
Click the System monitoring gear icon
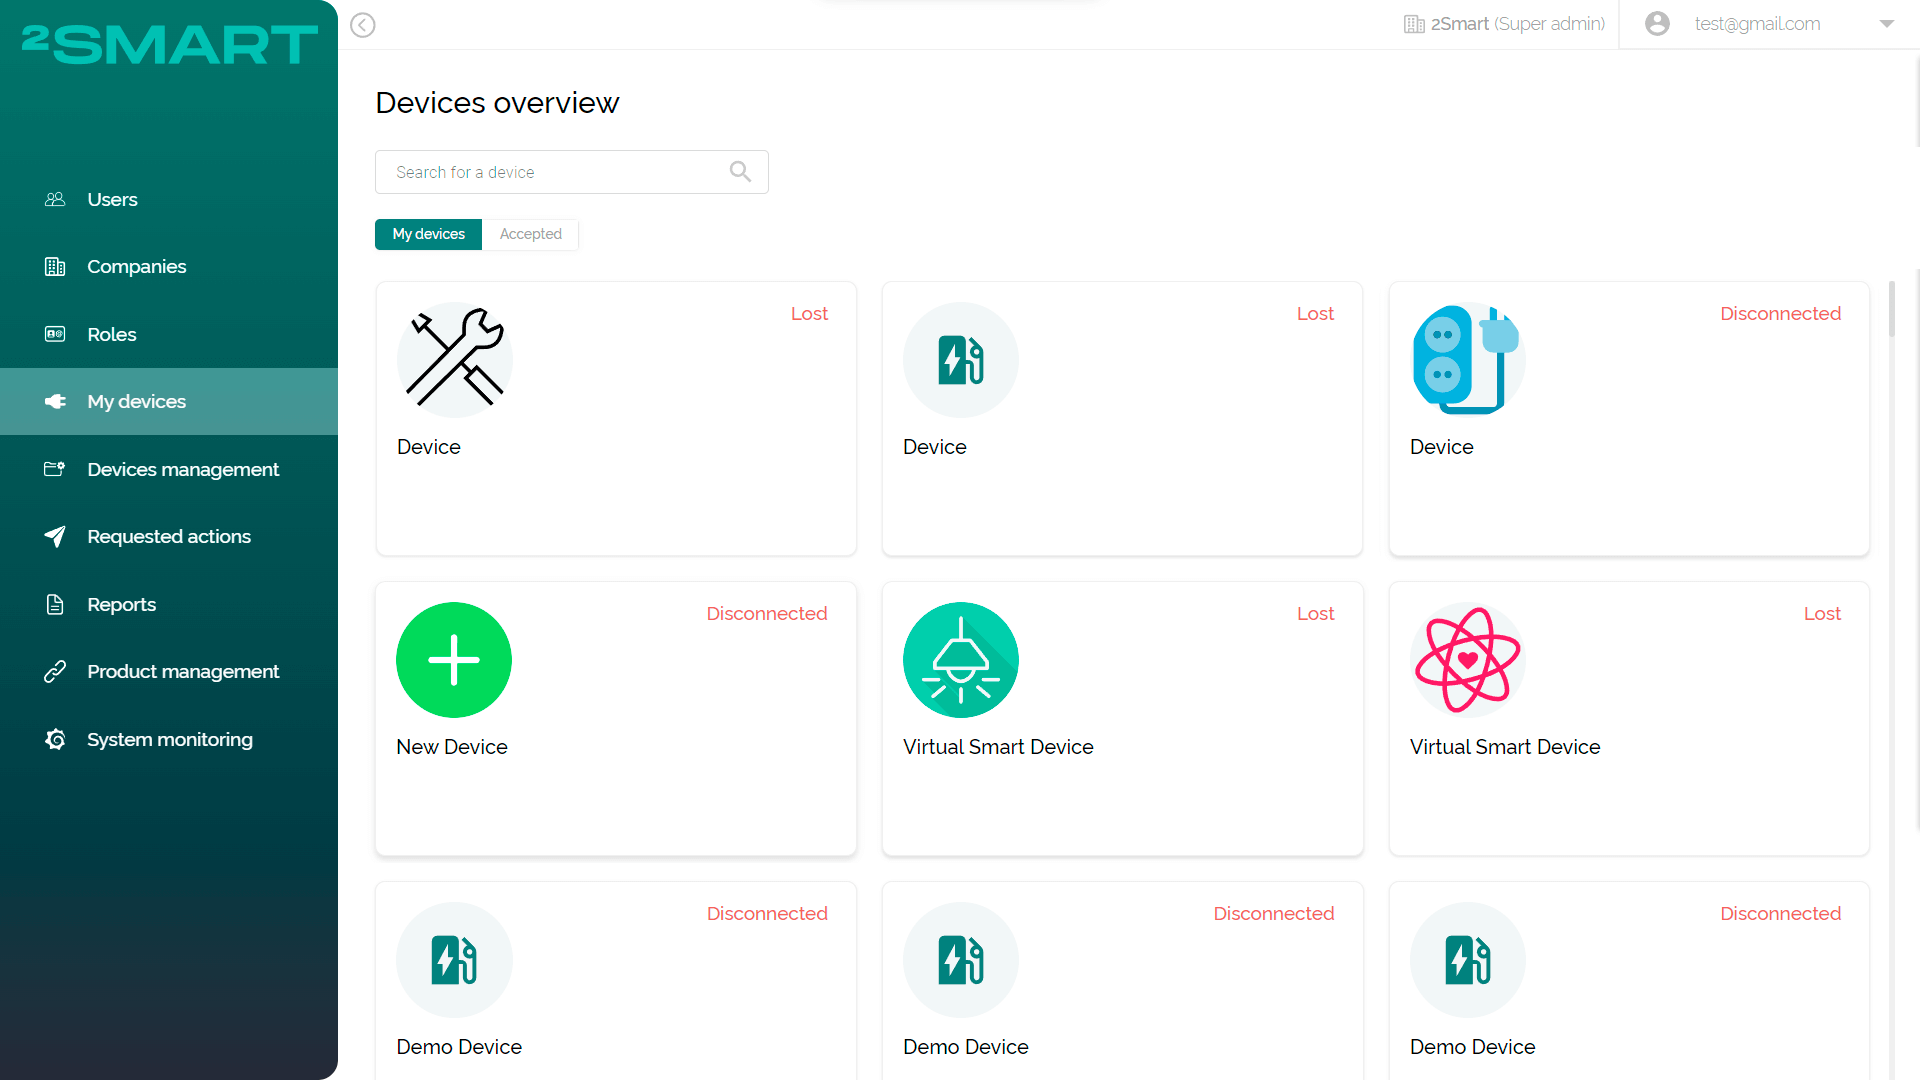coord(55,739)
